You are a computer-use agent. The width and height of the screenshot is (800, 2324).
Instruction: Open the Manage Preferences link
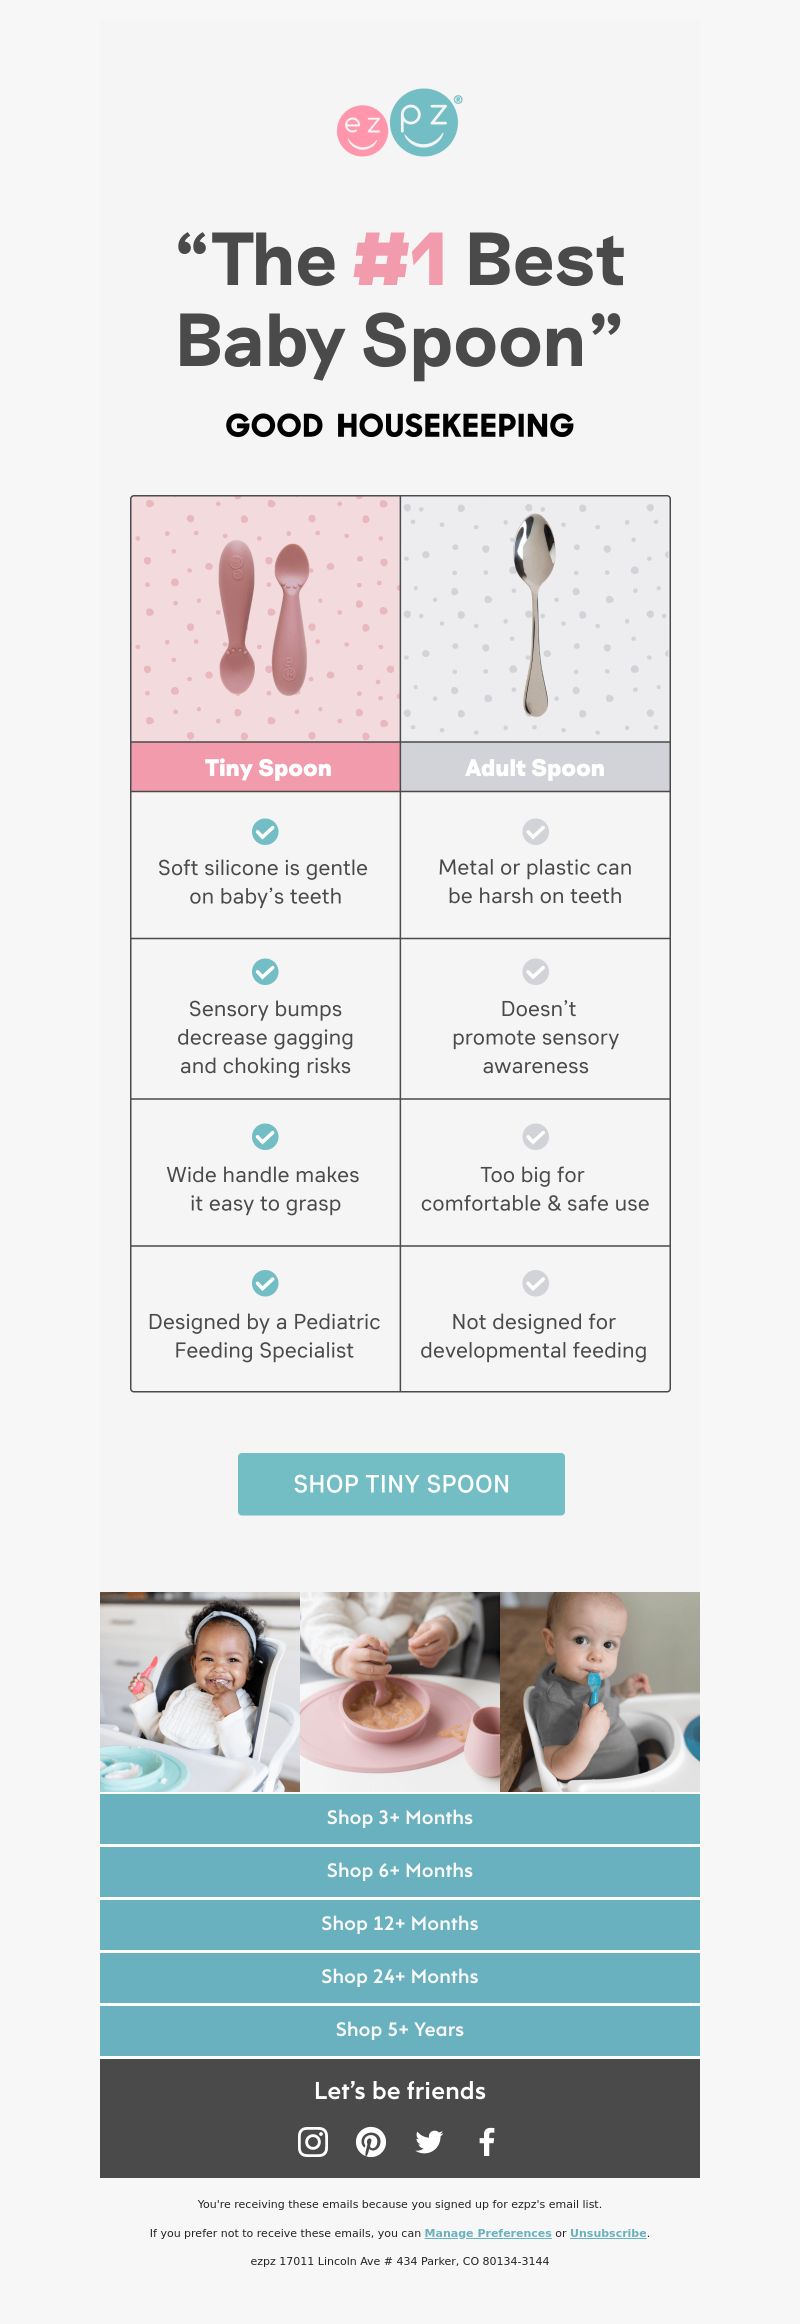click(488, 2233)
